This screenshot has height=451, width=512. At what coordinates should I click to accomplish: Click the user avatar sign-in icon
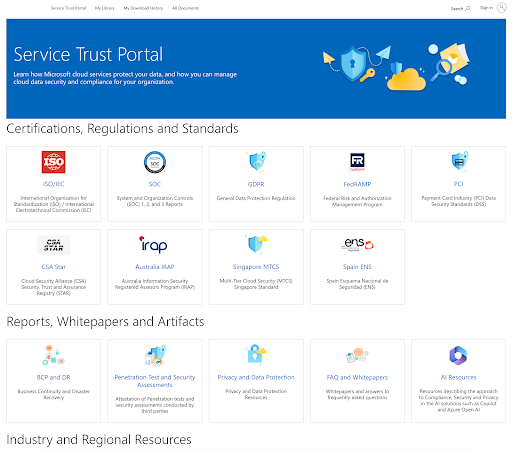501,8
